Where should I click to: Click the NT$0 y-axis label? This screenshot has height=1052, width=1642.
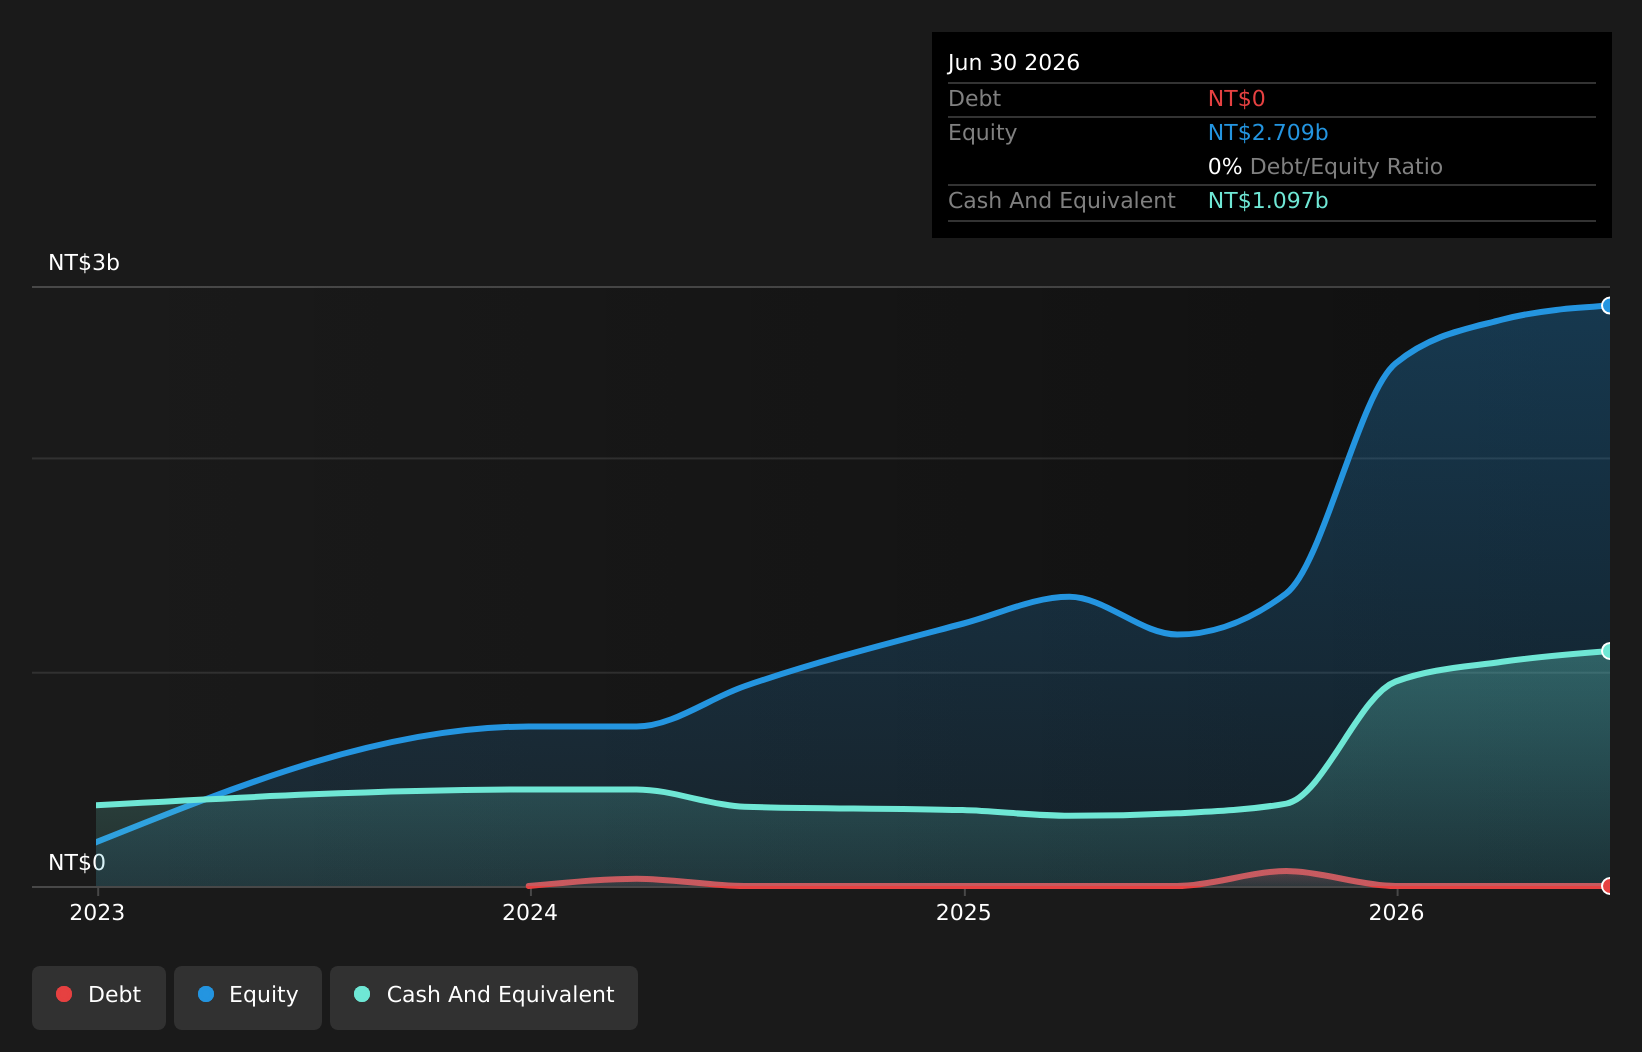click(x=77, y=863)
